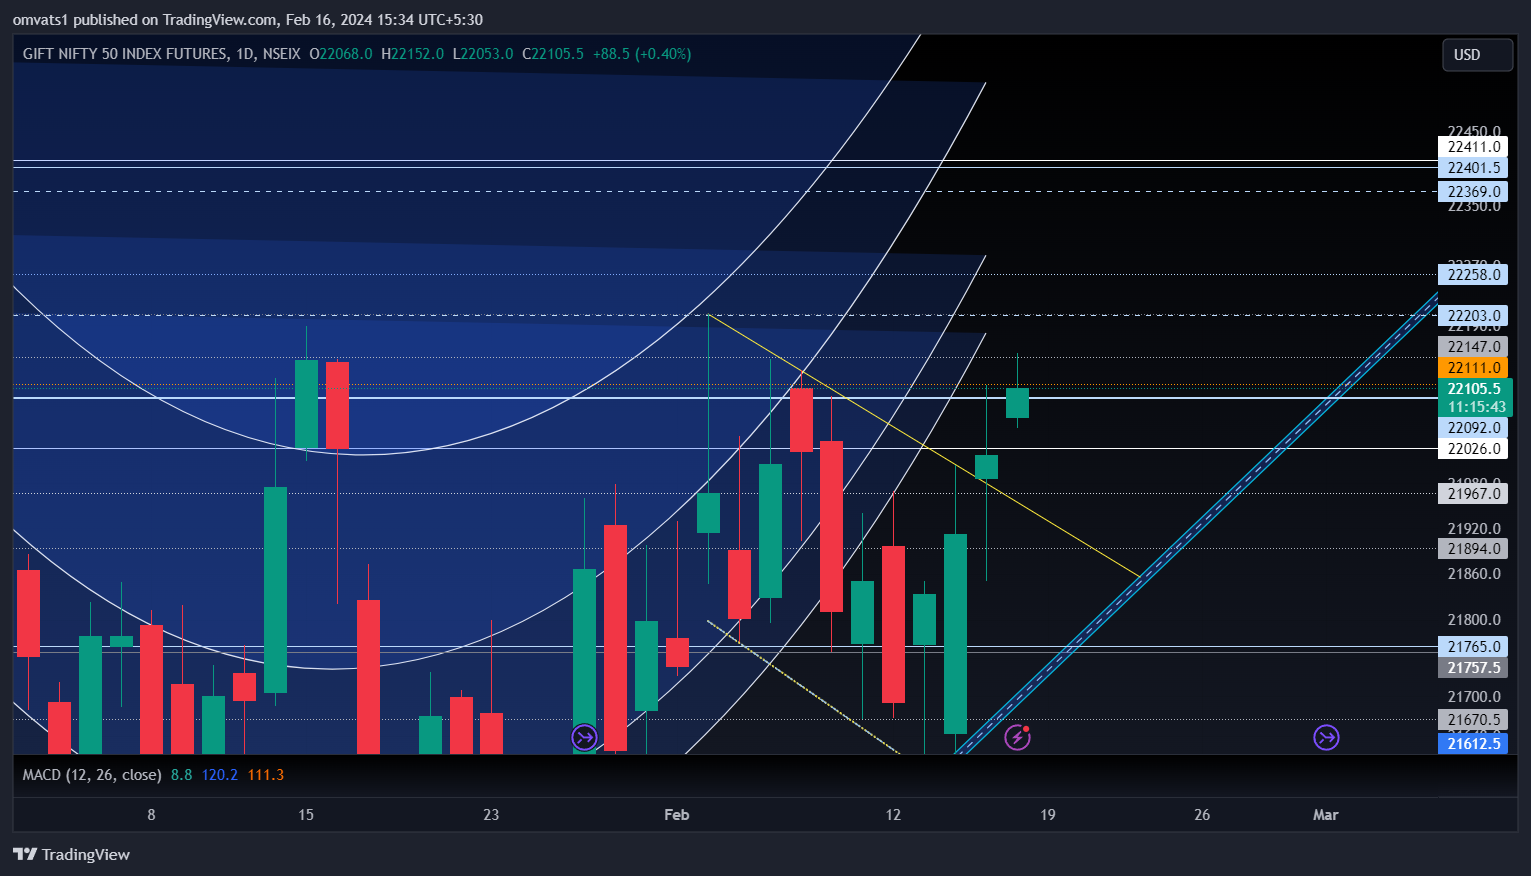This screenshot has width=1531, height=876.
Task: Click the change value +88.5 (+0.40%)
Action: click(642, 54)
